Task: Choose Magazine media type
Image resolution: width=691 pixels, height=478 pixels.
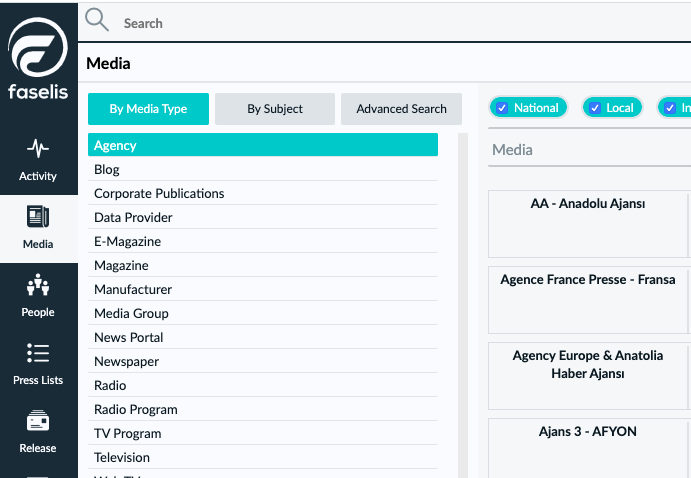Action: 263,265
